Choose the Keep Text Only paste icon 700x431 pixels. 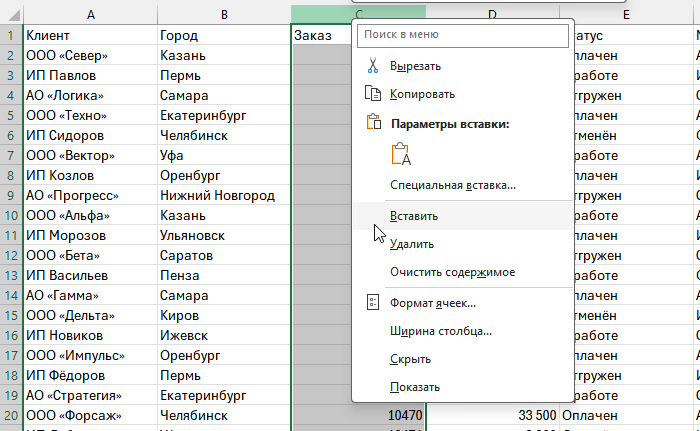click(x=402, y=154)
